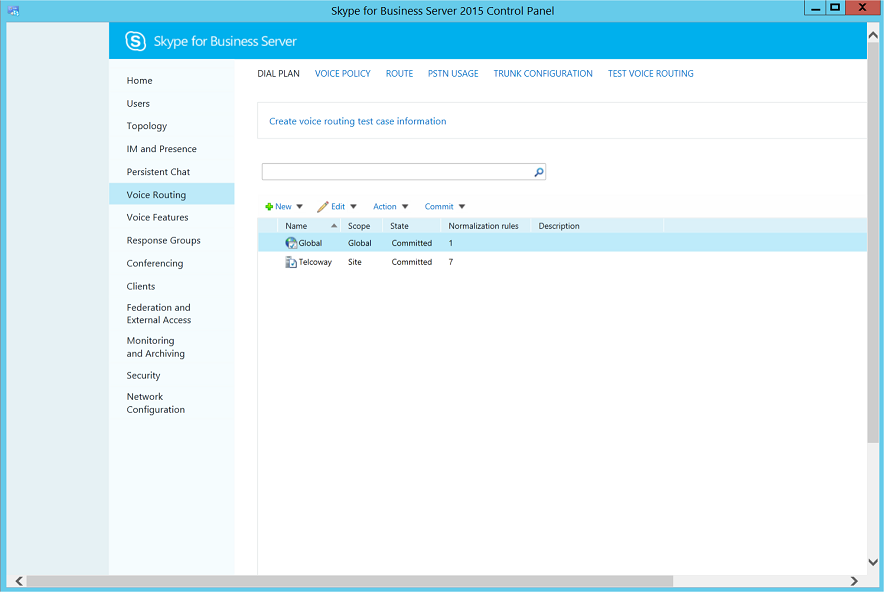Open Topology from the sidebar
884x592 pixels.
[x=147, y=127]
